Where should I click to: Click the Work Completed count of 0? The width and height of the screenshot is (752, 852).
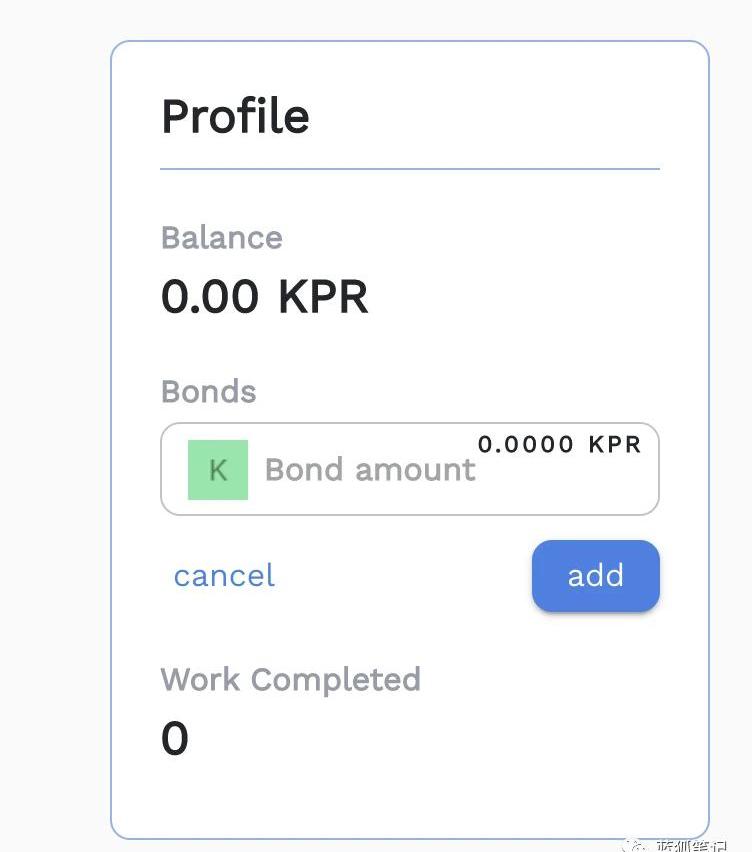click(x=174, y=740)
